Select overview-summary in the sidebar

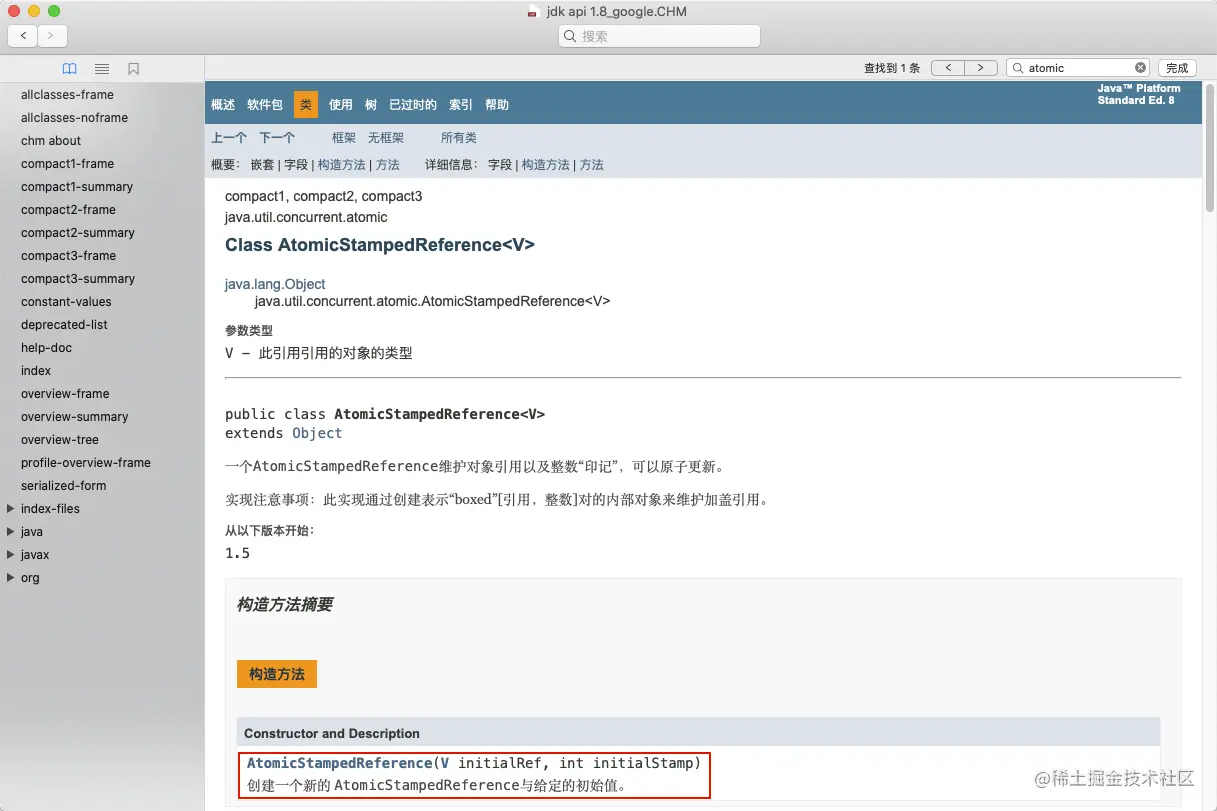[75, 417]
